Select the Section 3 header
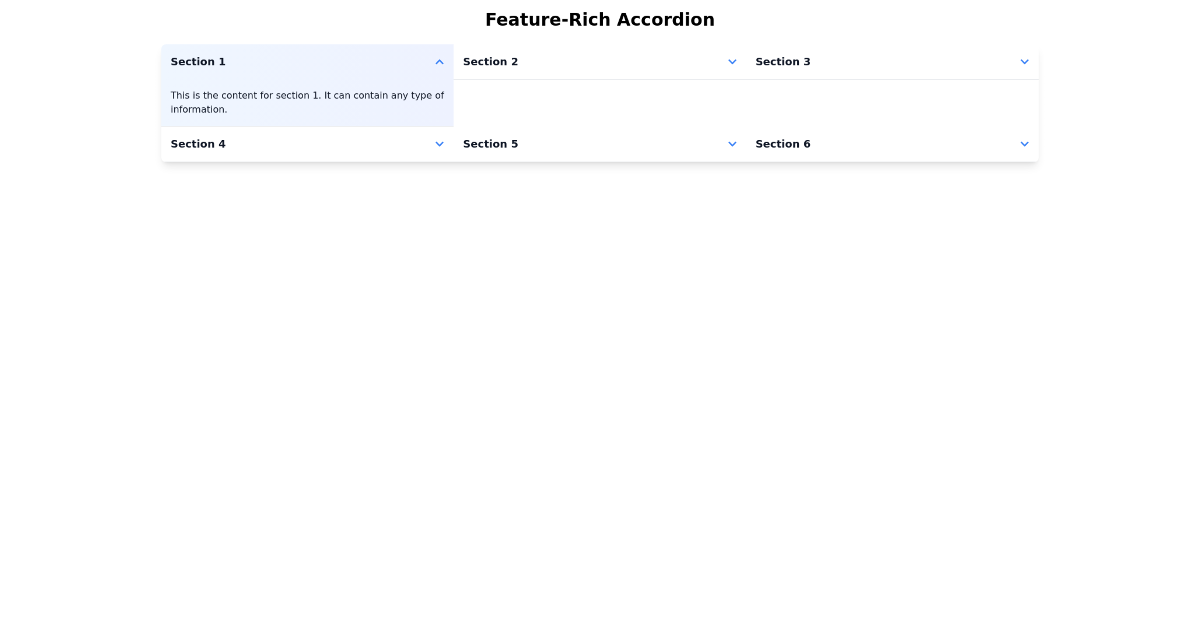 click(783, 61)
